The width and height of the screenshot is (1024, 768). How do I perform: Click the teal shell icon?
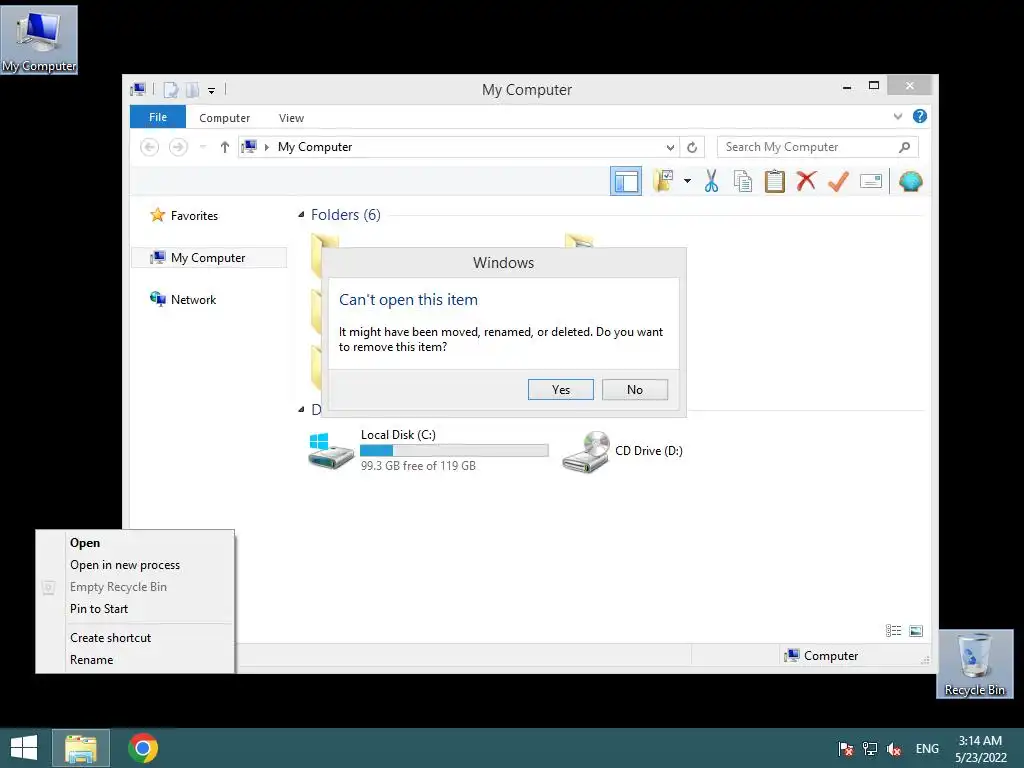tap(910, 181)
